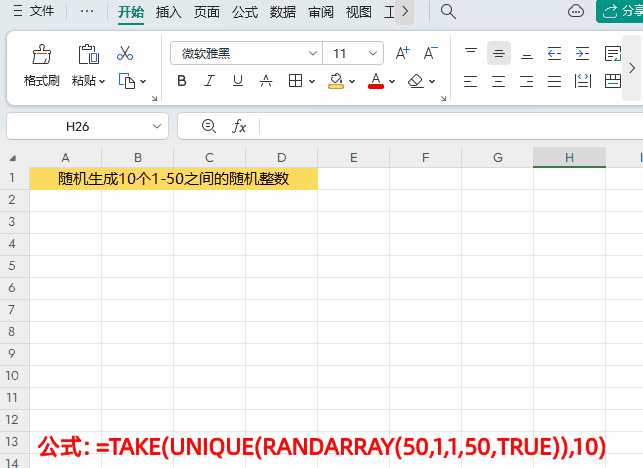The width and height of the screenshot is (643, 468).
Task: Click the Increase Indent icon
Action: [582, 53]
